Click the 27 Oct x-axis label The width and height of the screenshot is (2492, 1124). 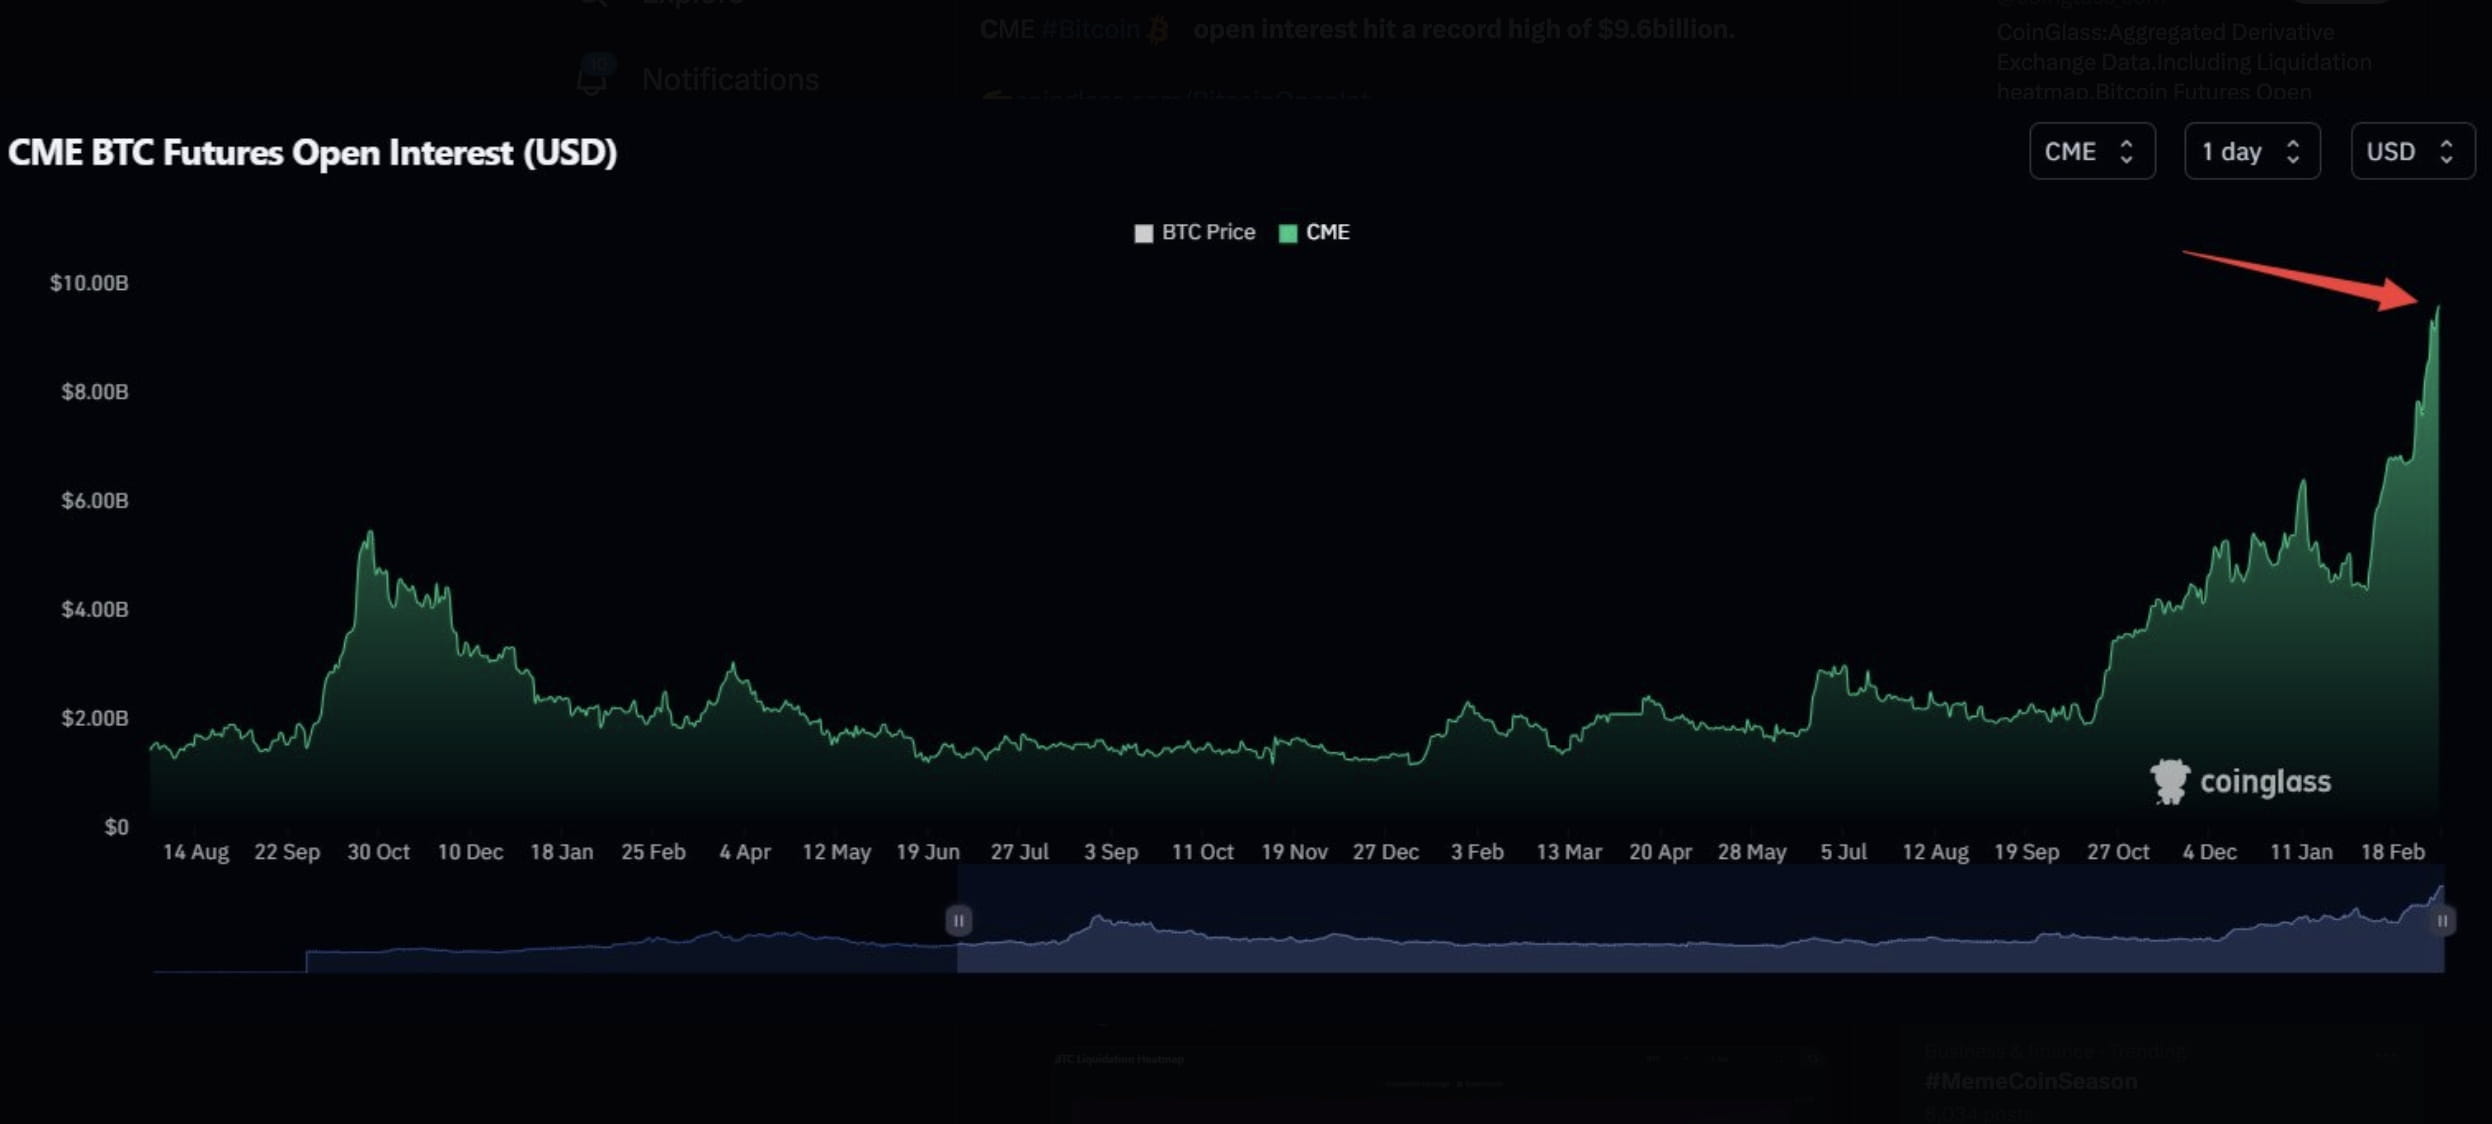point(2118,852)
